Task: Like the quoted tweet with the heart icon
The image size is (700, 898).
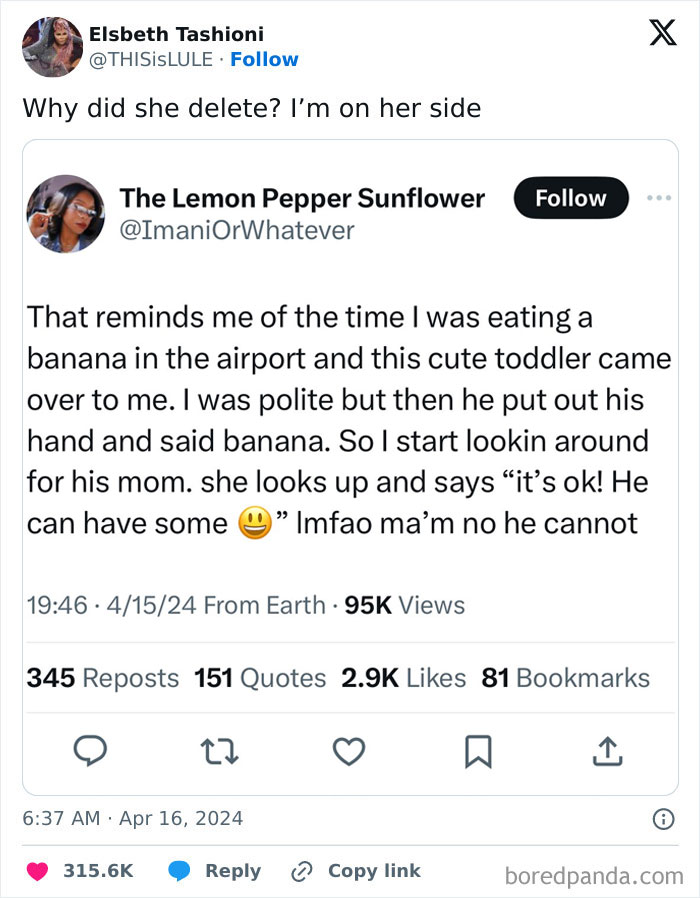Action: tap(349, 753)
